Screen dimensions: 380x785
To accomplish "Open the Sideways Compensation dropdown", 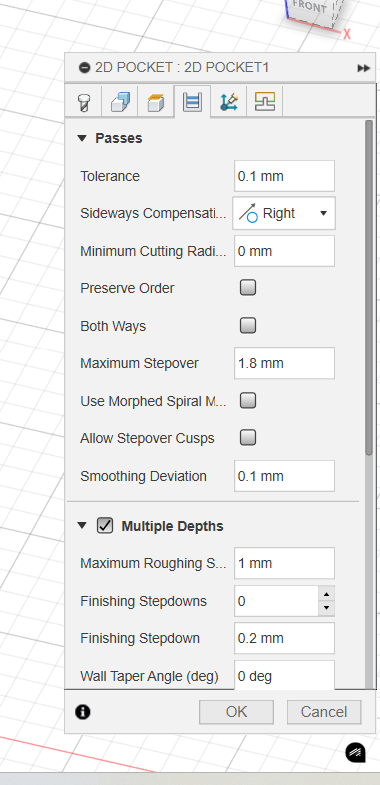I will click(x=284, y=213).
